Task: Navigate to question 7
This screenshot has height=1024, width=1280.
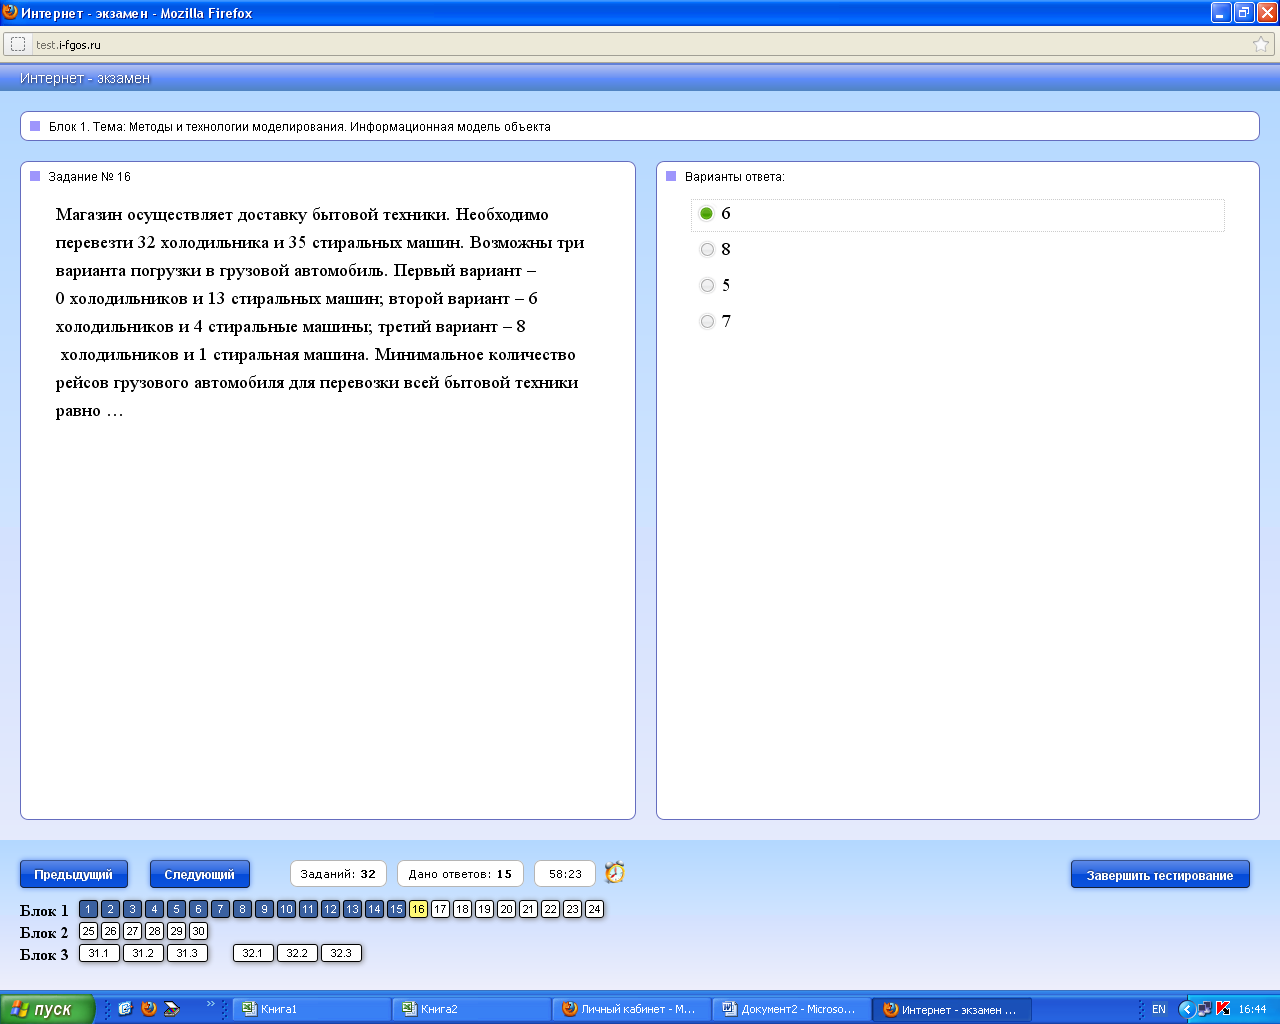Action: coord(220,909)
